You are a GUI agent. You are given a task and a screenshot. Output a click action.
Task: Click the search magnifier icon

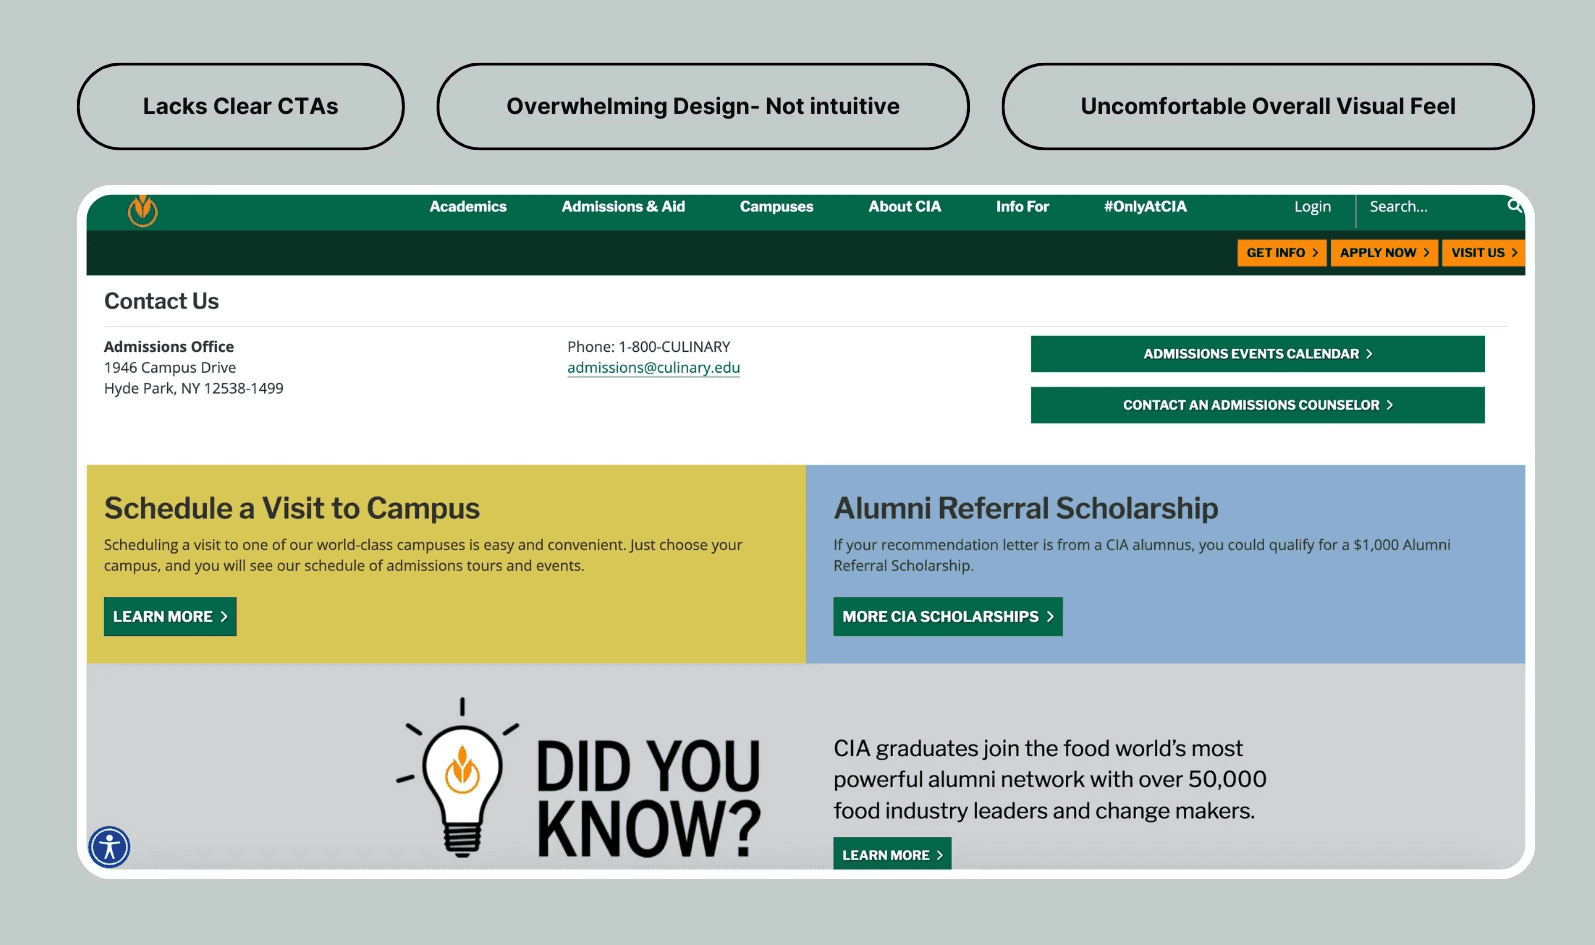click(x=1515, y=206)
